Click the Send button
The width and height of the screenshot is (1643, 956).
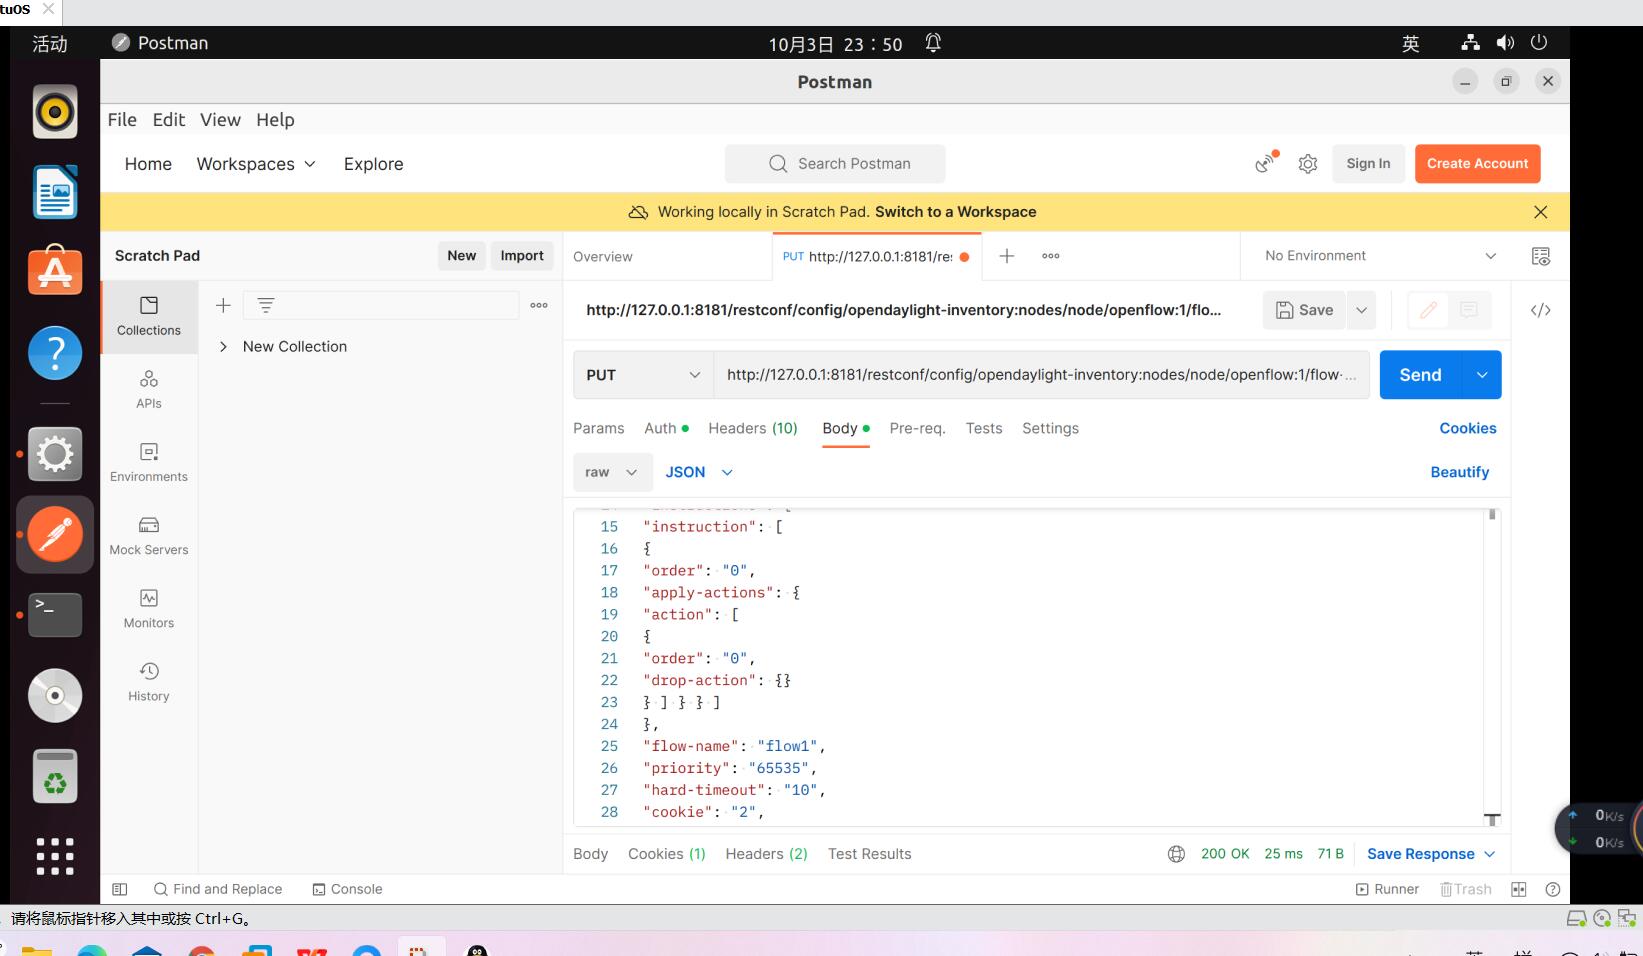[x=1419, y=375]
